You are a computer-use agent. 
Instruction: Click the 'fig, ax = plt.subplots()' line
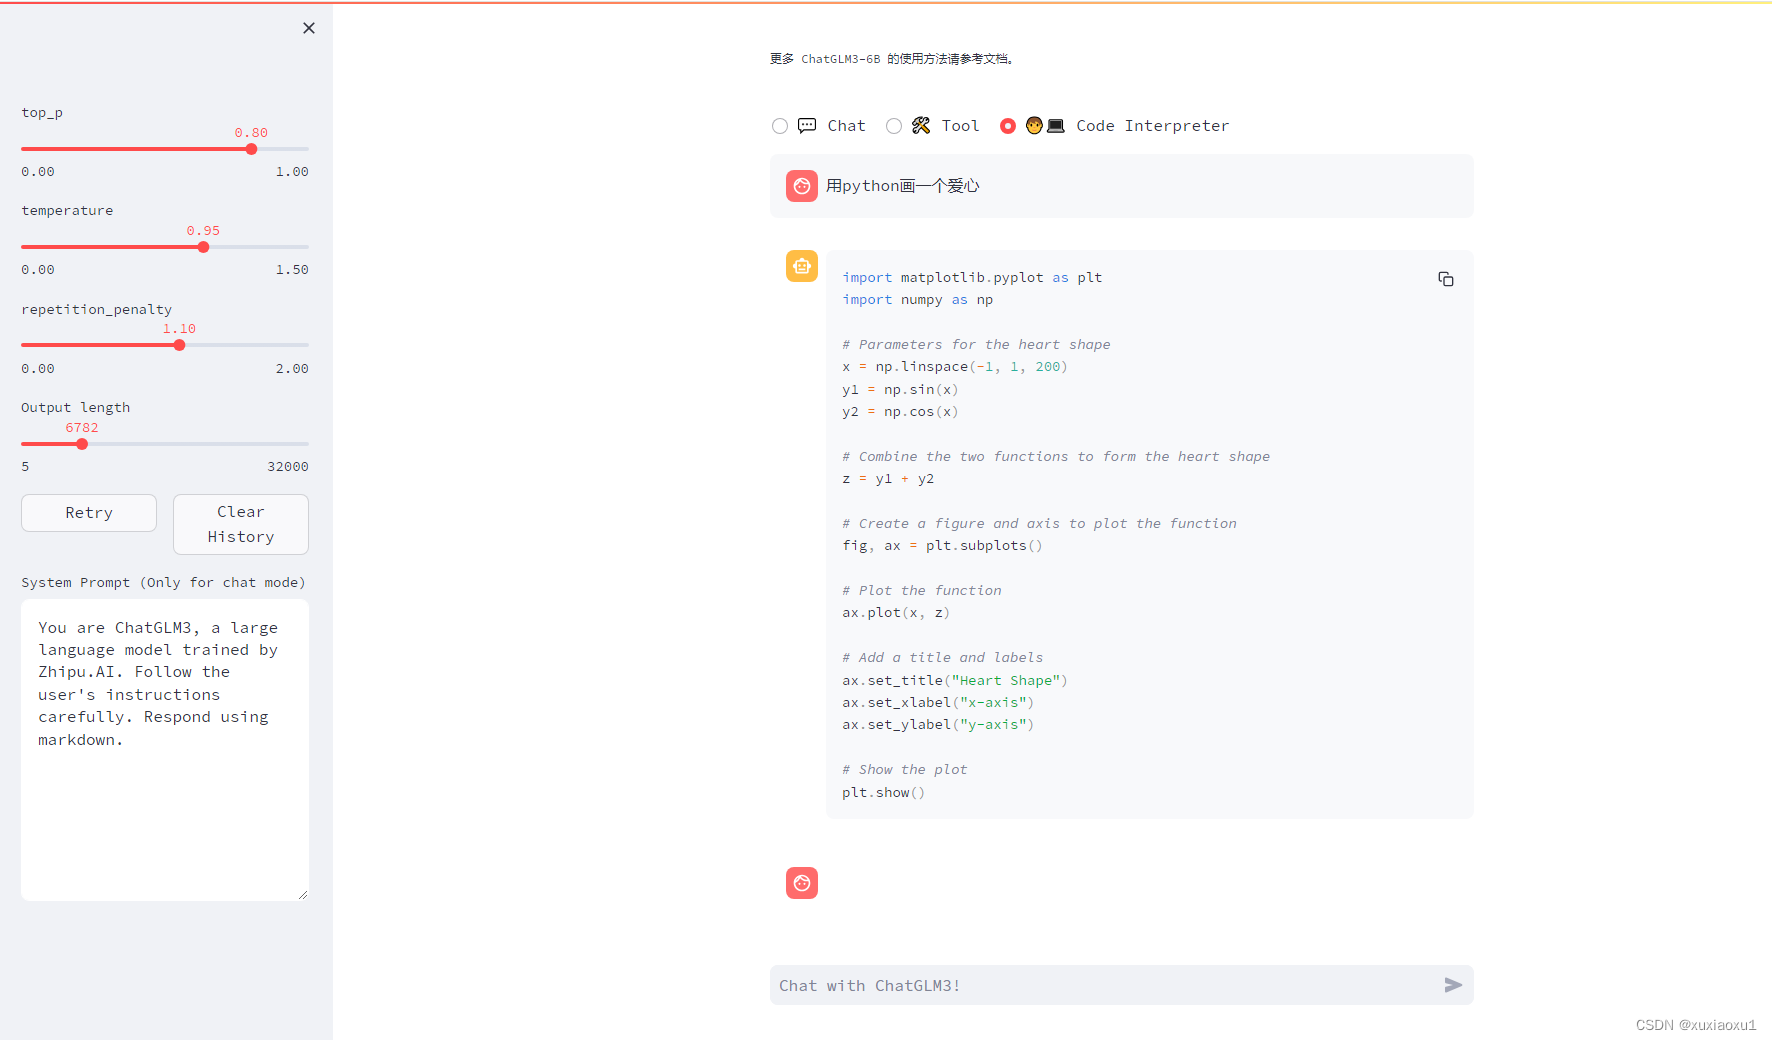[942, 546]
